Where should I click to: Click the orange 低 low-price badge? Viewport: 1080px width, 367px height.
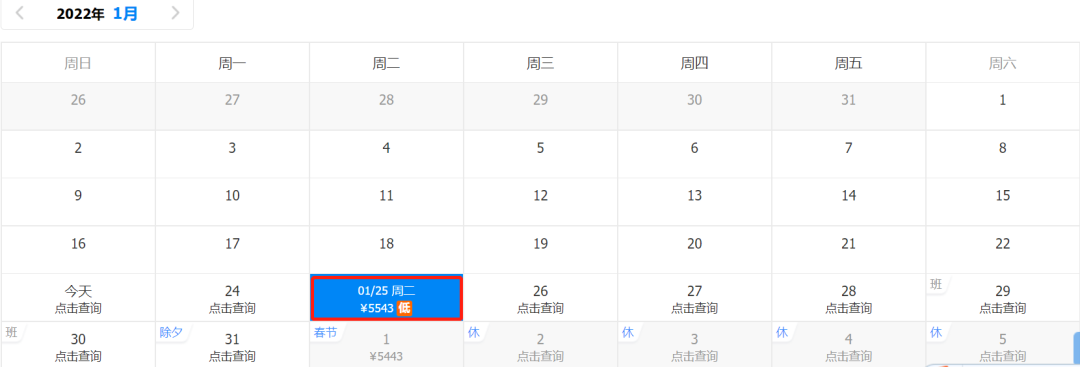point(404,308)
